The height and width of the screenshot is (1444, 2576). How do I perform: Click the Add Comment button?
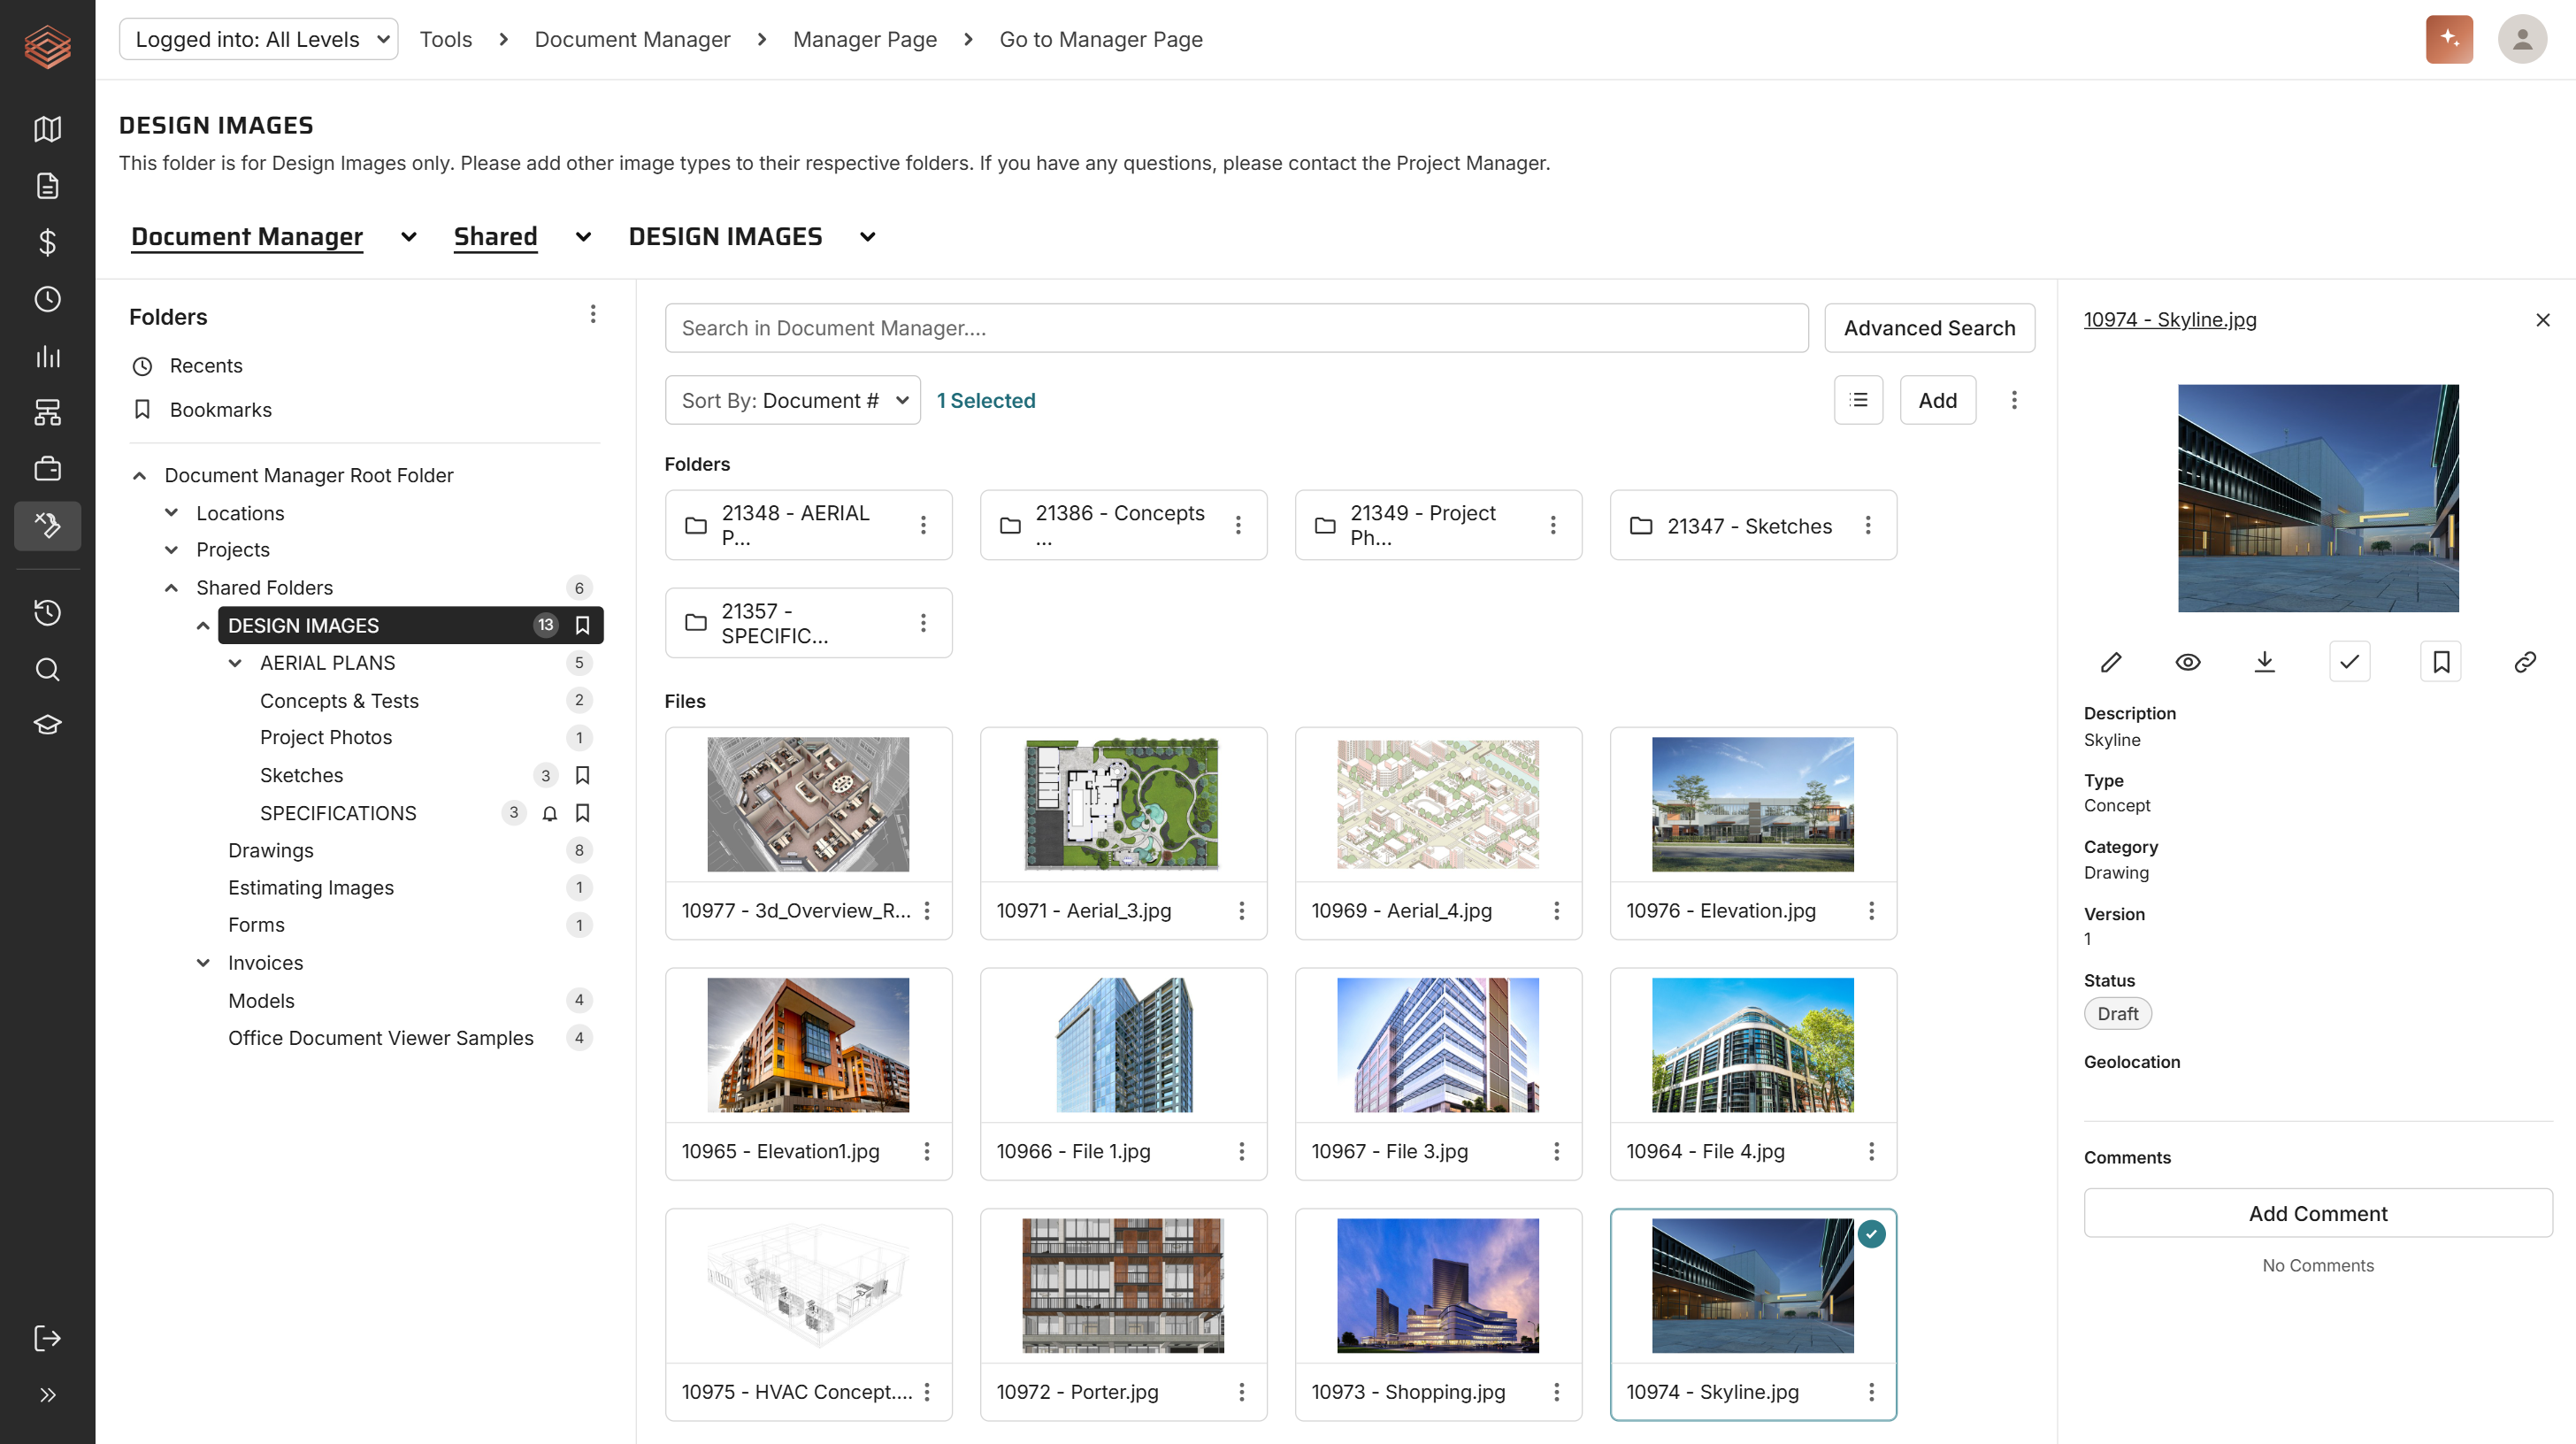click(x=2317, y=1213)
